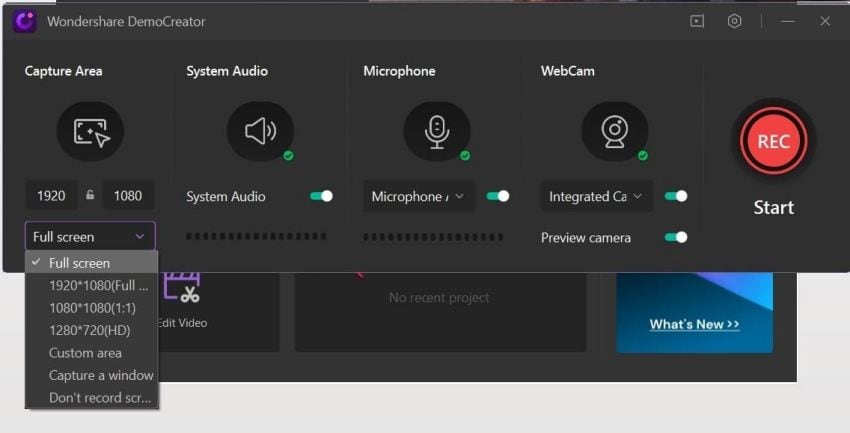Click the aspect ratio lock icon
Screen dimensions: 850x433
pyautogui.click(x=90, y=195)
